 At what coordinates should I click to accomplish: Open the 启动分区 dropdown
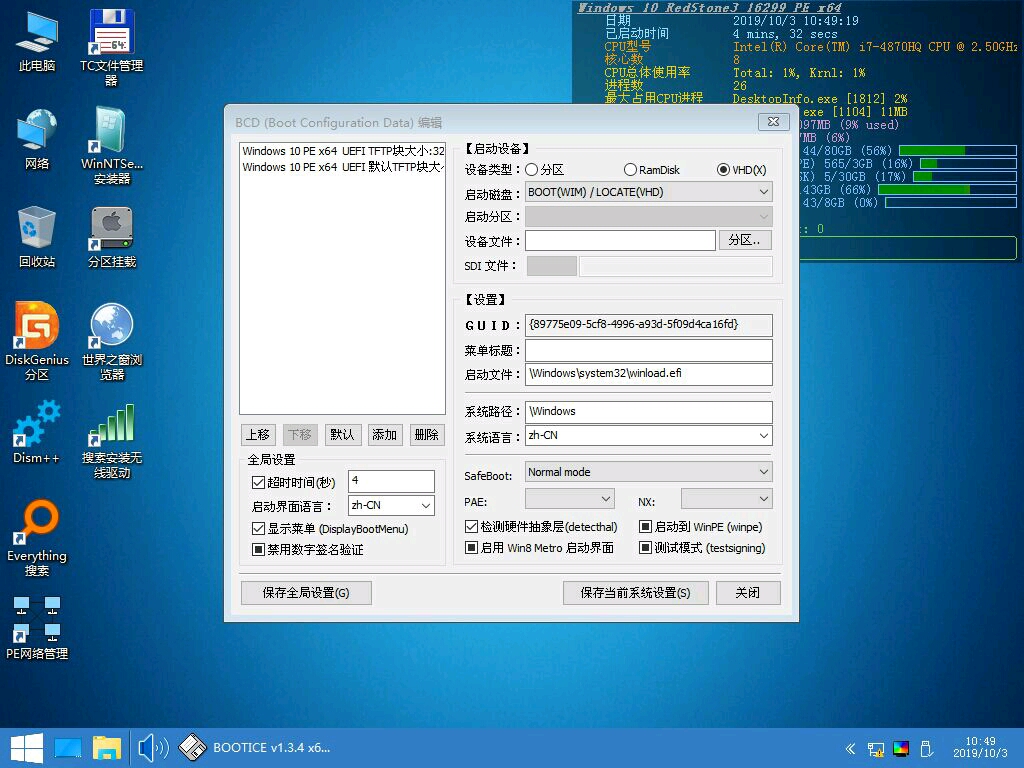pyautogui.click(x=648, y=216)
